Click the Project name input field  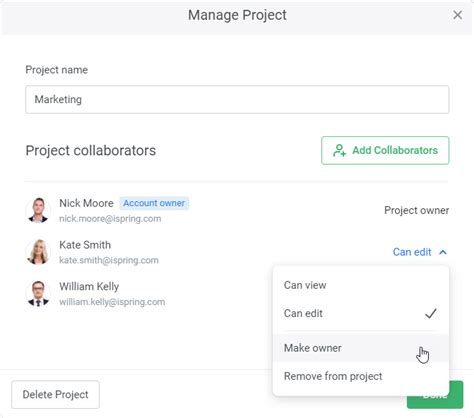point(237,99)
